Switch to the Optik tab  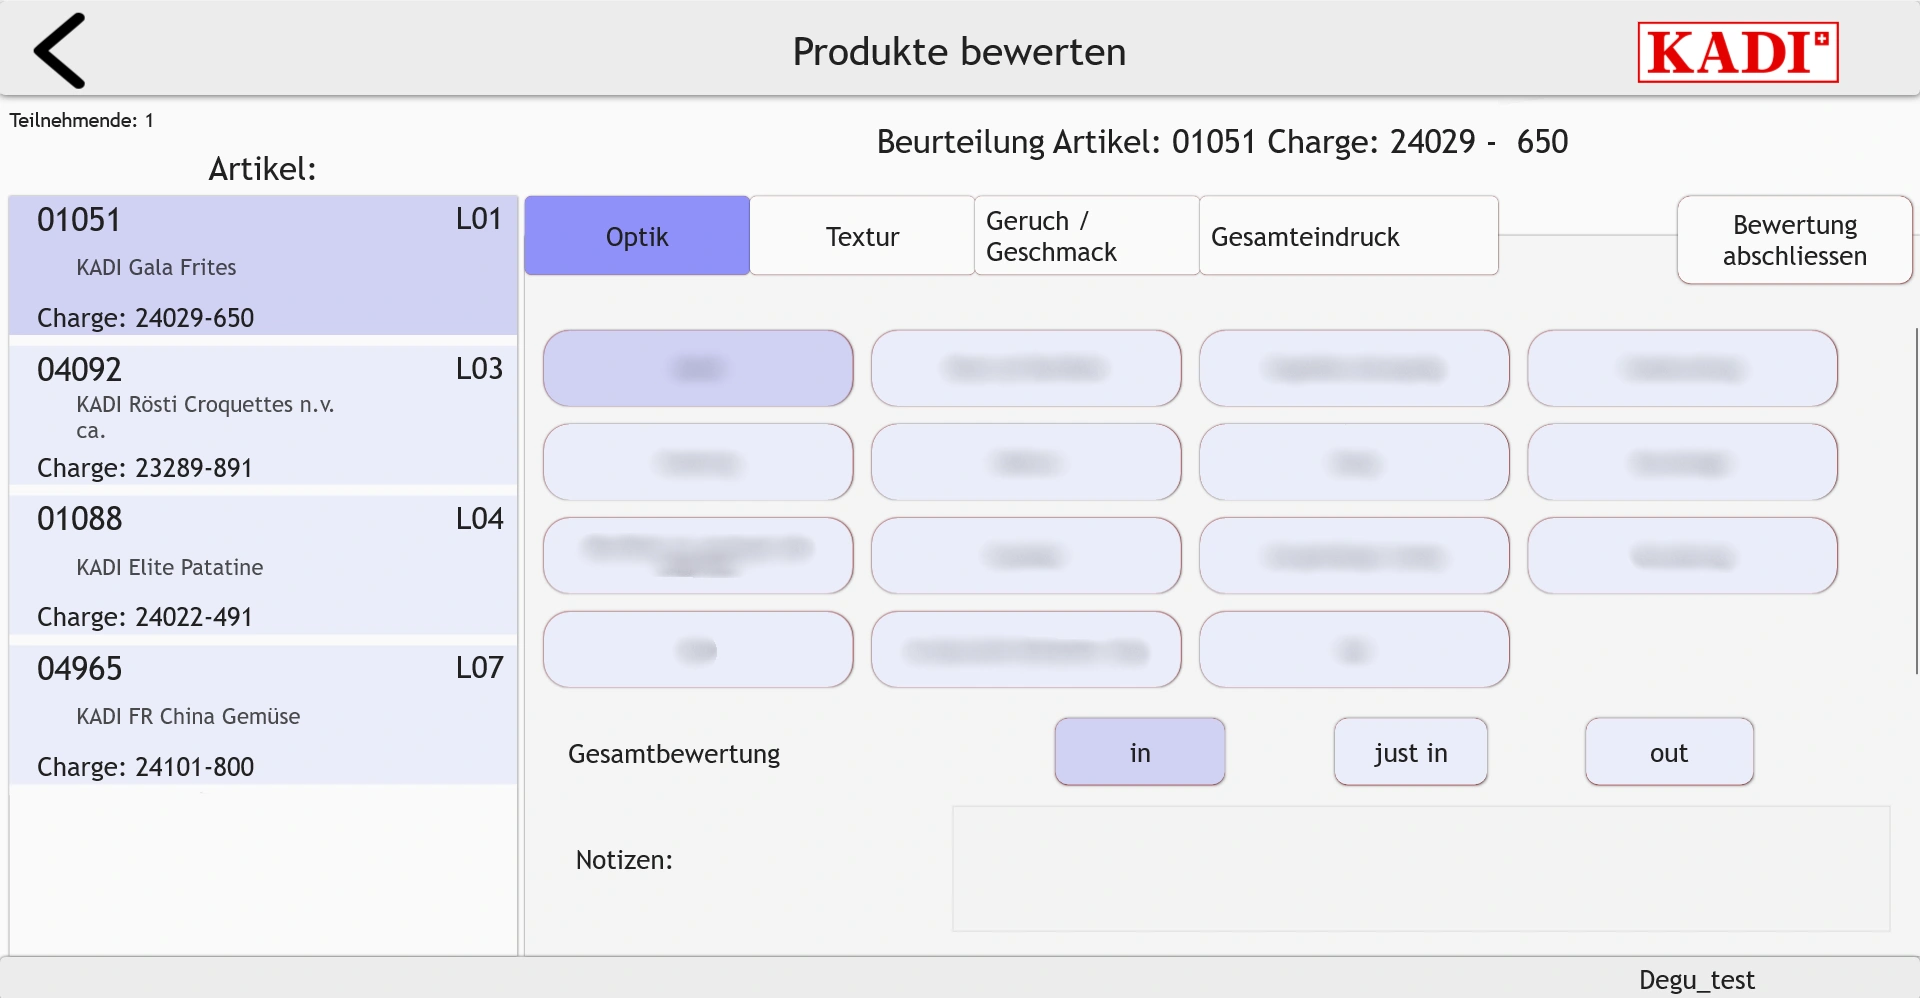pos(637,236)
